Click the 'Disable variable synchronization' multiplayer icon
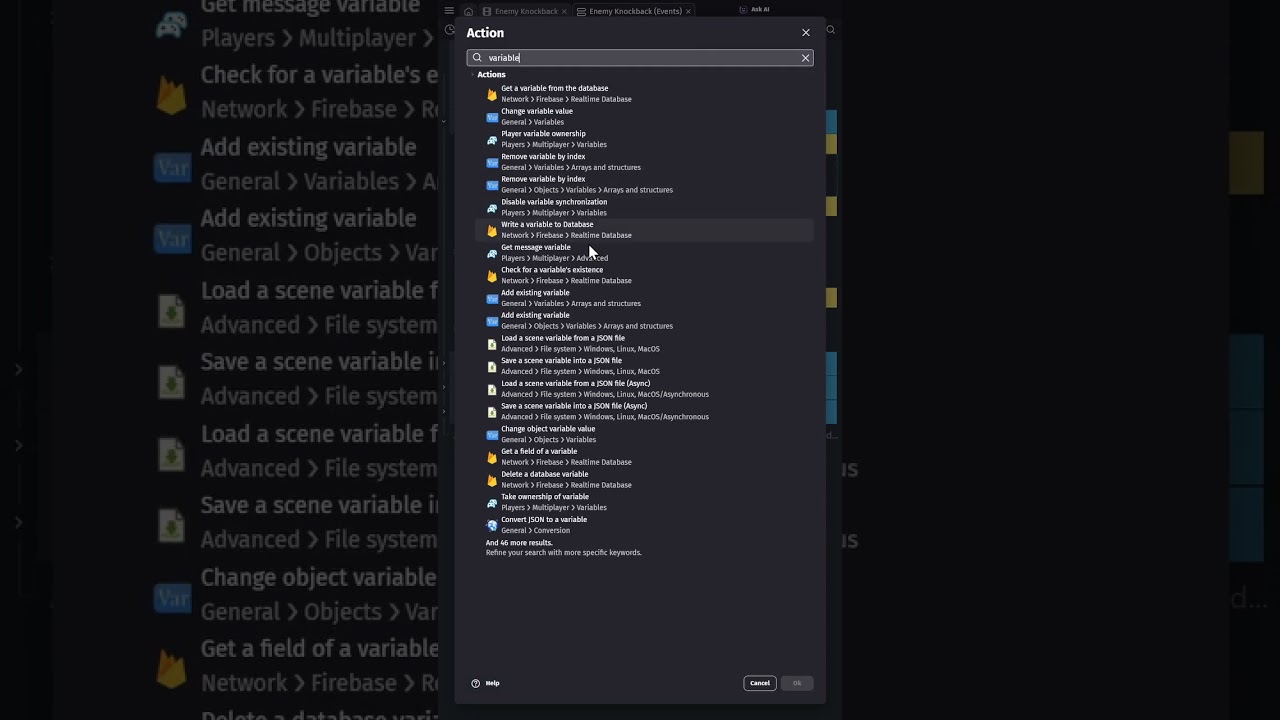Viewport: 1280px width, 720px height. (x=492, y=208)
